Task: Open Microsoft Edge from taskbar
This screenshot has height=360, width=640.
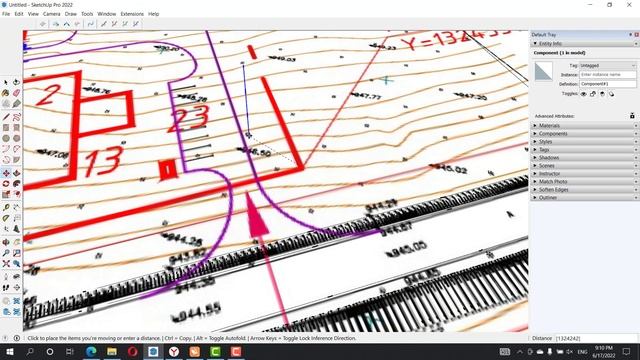Action: click(91, 351)
